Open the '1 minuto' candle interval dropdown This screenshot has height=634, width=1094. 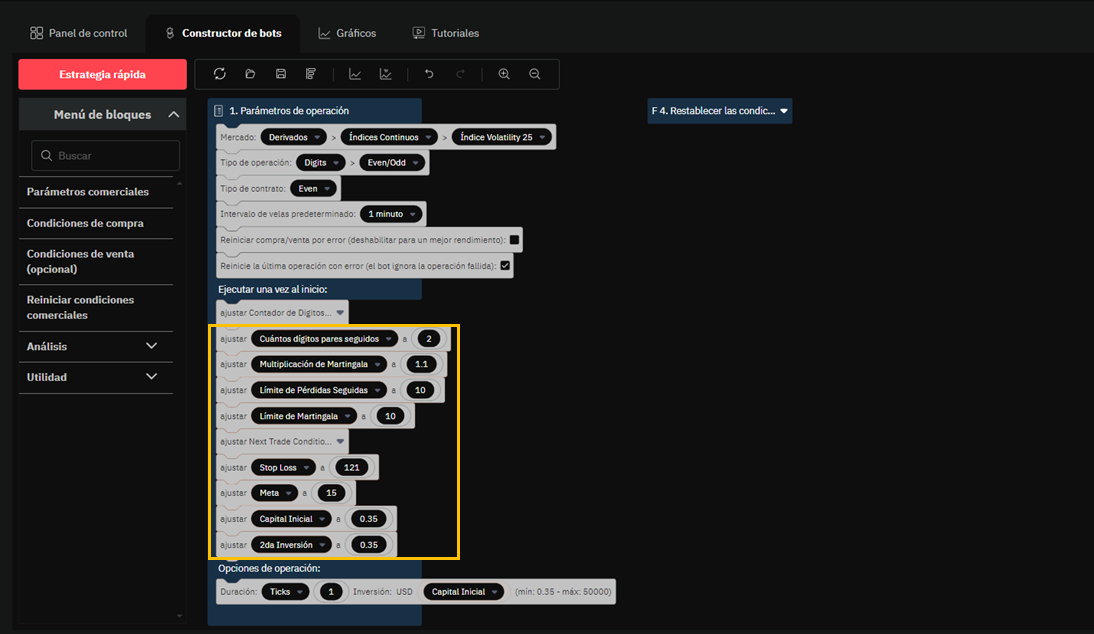391,214
